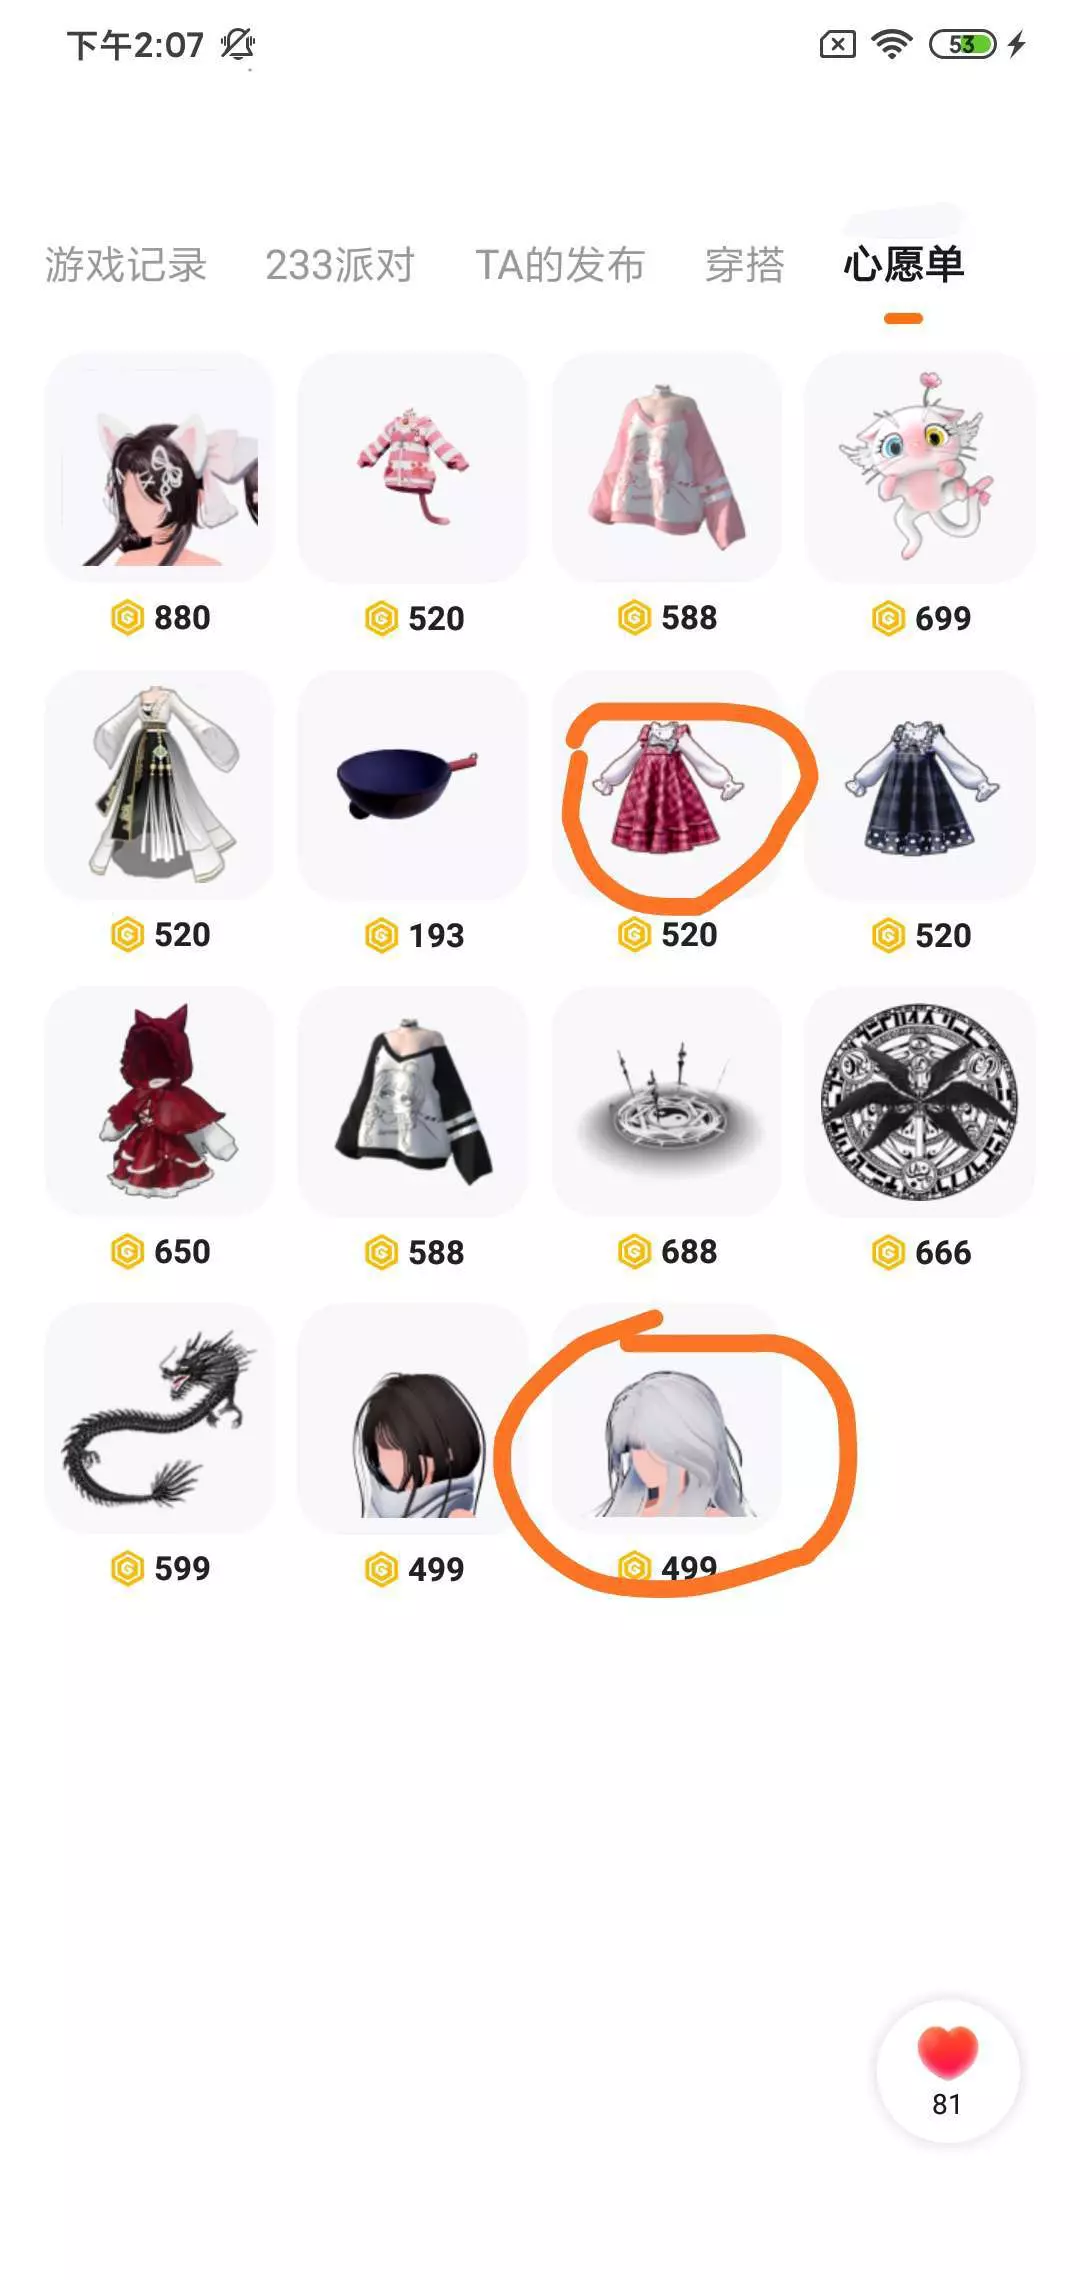This screenshot has height=2280, width=1080.
Task: Open the winged white cat pet item
Action: [920, 467]
